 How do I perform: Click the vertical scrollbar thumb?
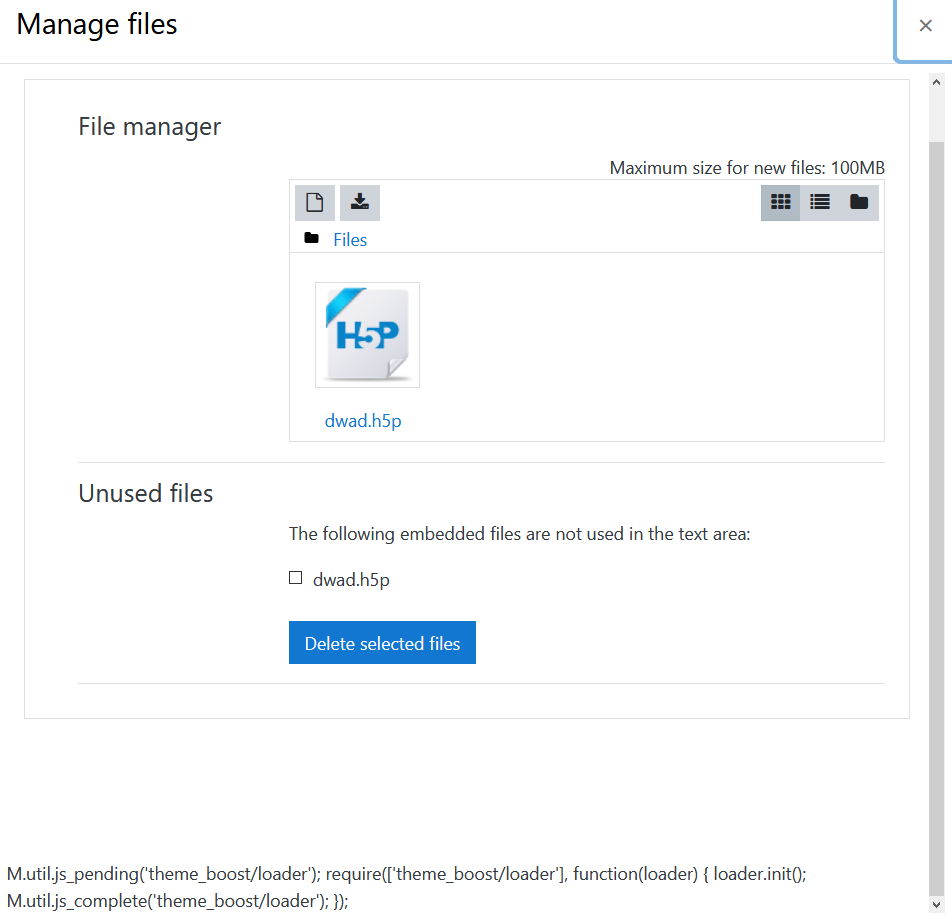937,518
